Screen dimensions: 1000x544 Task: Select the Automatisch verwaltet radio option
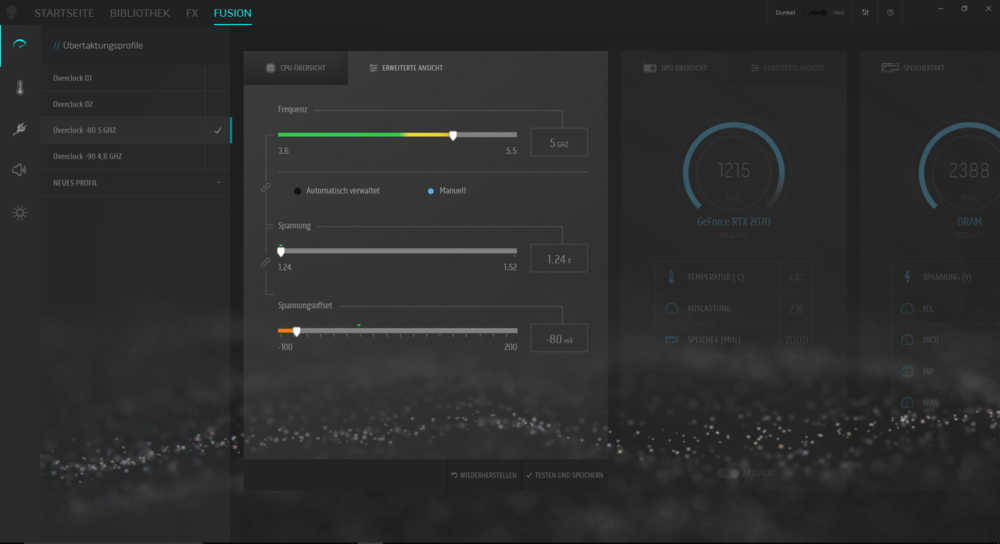point(297,190)
